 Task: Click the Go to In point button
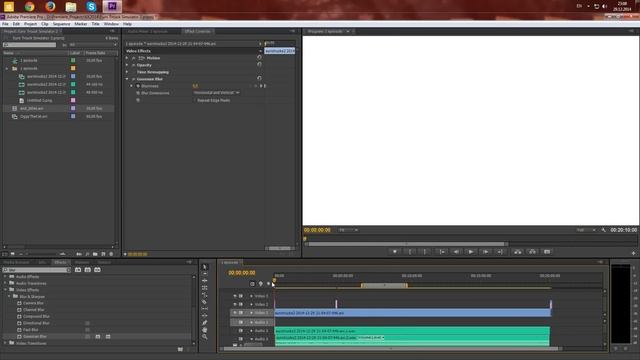tap(442, 252)
